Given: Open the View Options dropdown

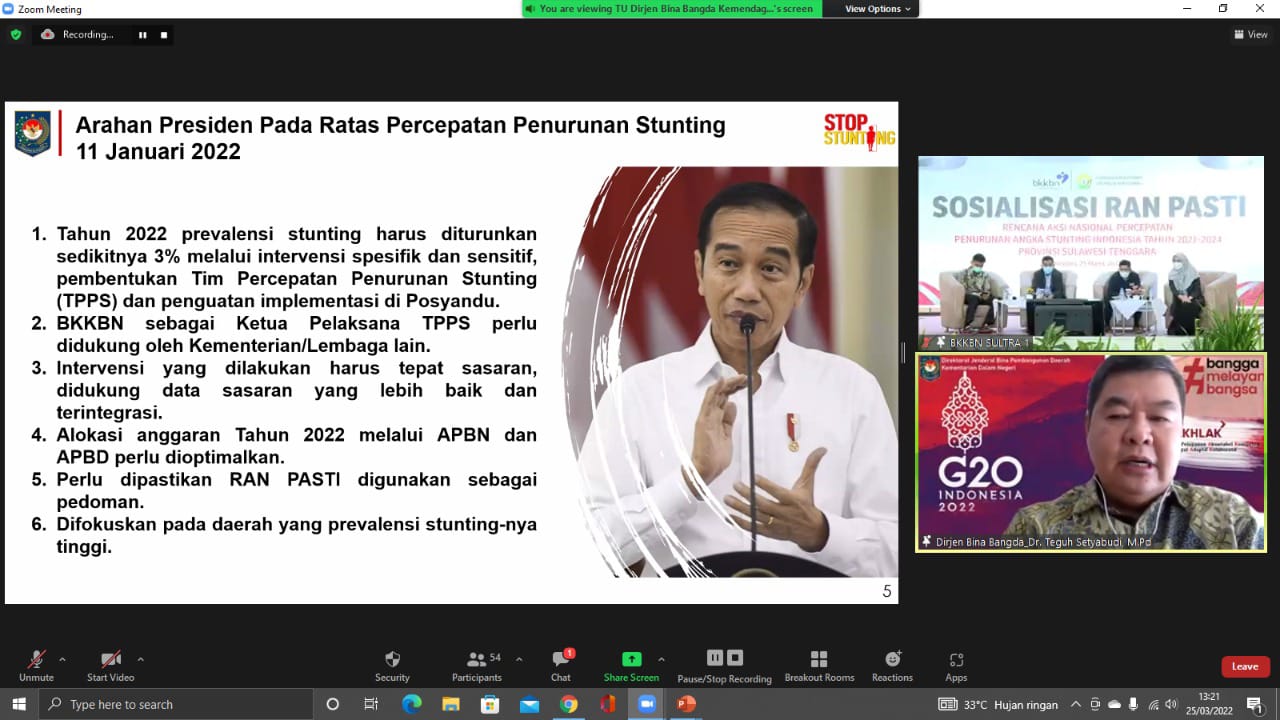Looking at the screenshot, I should [878, 9].
